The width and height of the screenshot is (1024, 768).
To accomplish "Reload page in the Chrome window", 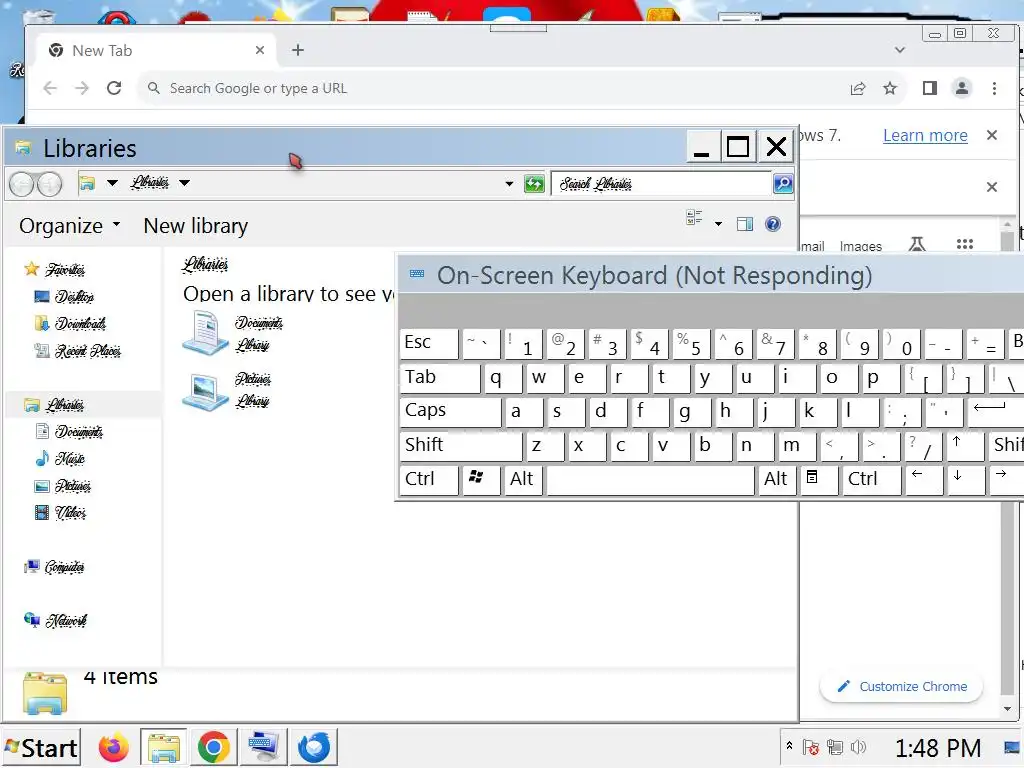I will [x=114, y=88].
